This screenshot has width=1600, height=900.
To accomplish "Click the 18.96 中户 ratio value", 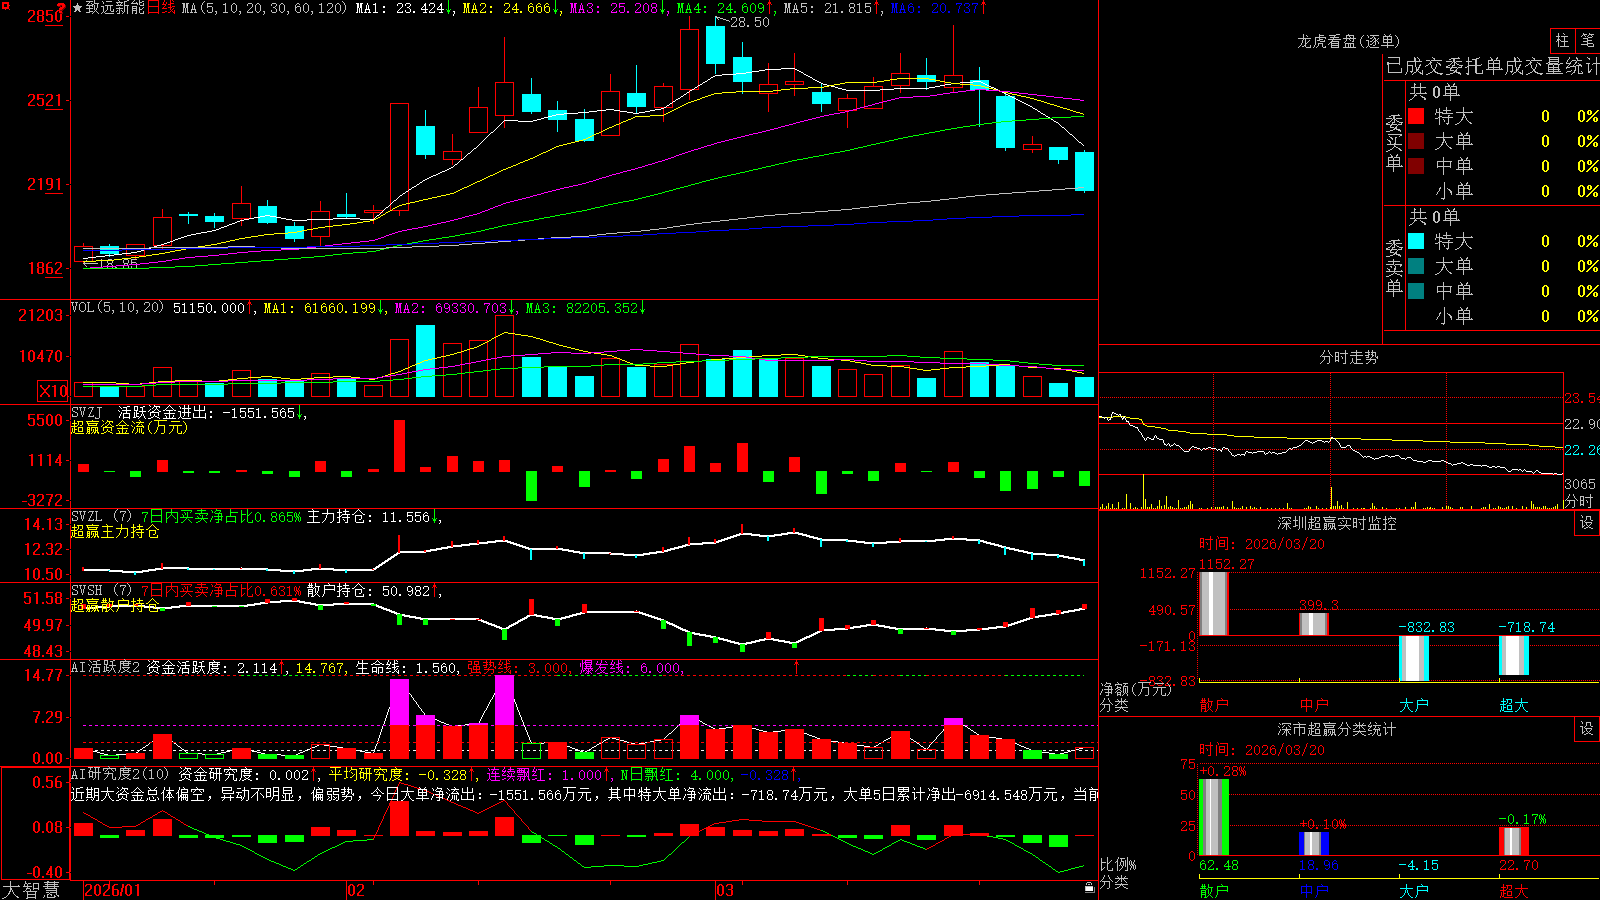I will pos(1319,865).
